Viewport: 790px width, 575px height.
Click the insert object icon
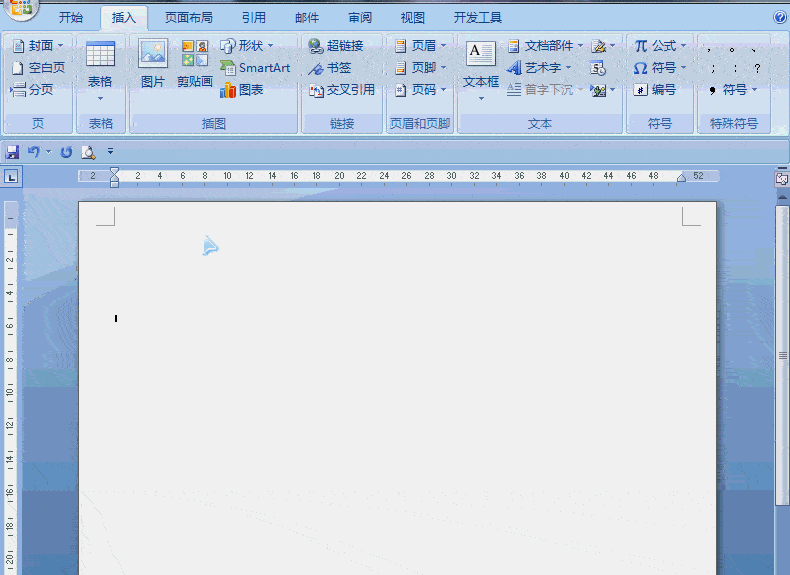599,90
